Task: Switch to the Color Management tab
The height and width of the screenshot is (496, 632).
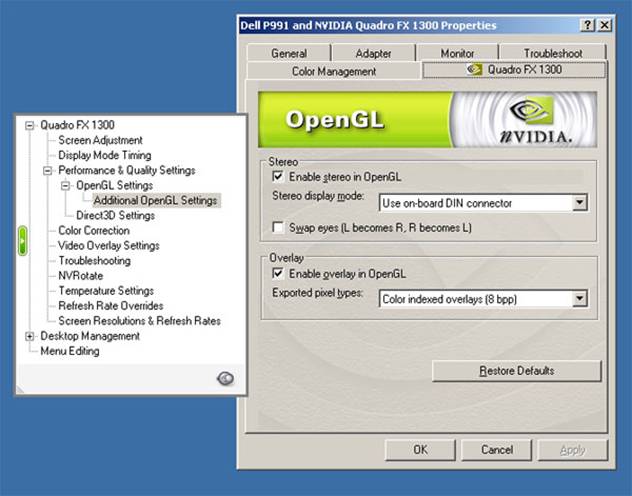Action: [x=333, y=71]
